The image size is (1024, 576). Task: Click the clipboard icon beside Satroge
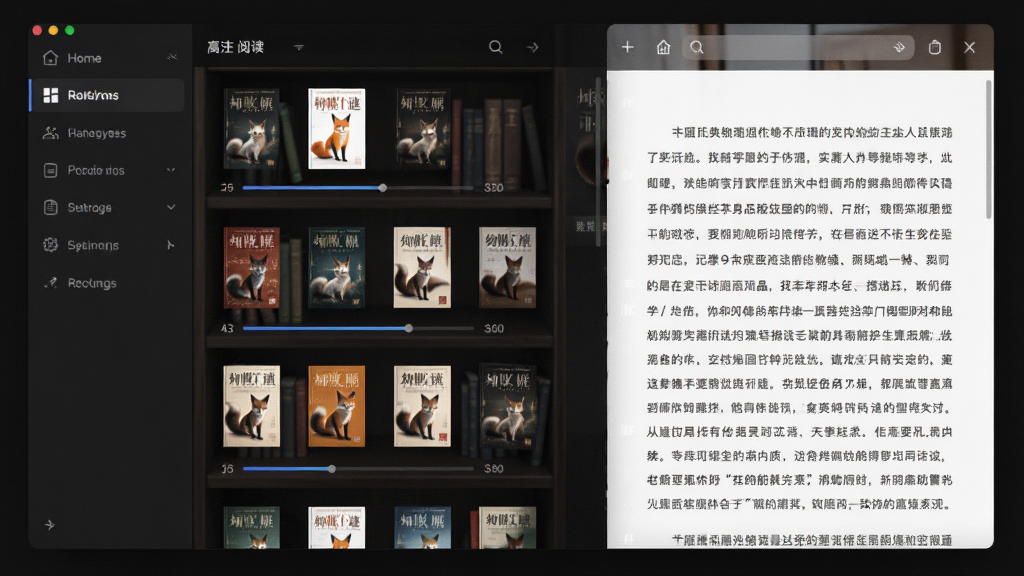coord(50,208)
